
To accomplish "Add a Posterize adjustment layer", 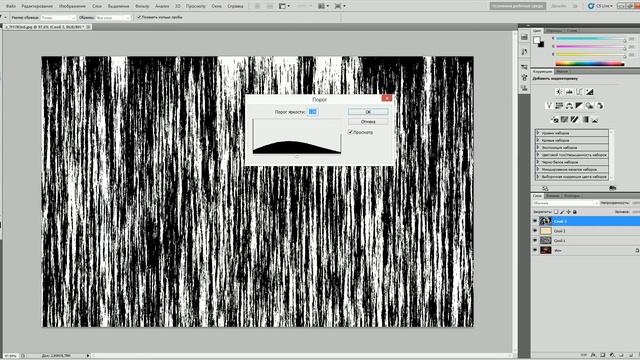I will [564, 120].
